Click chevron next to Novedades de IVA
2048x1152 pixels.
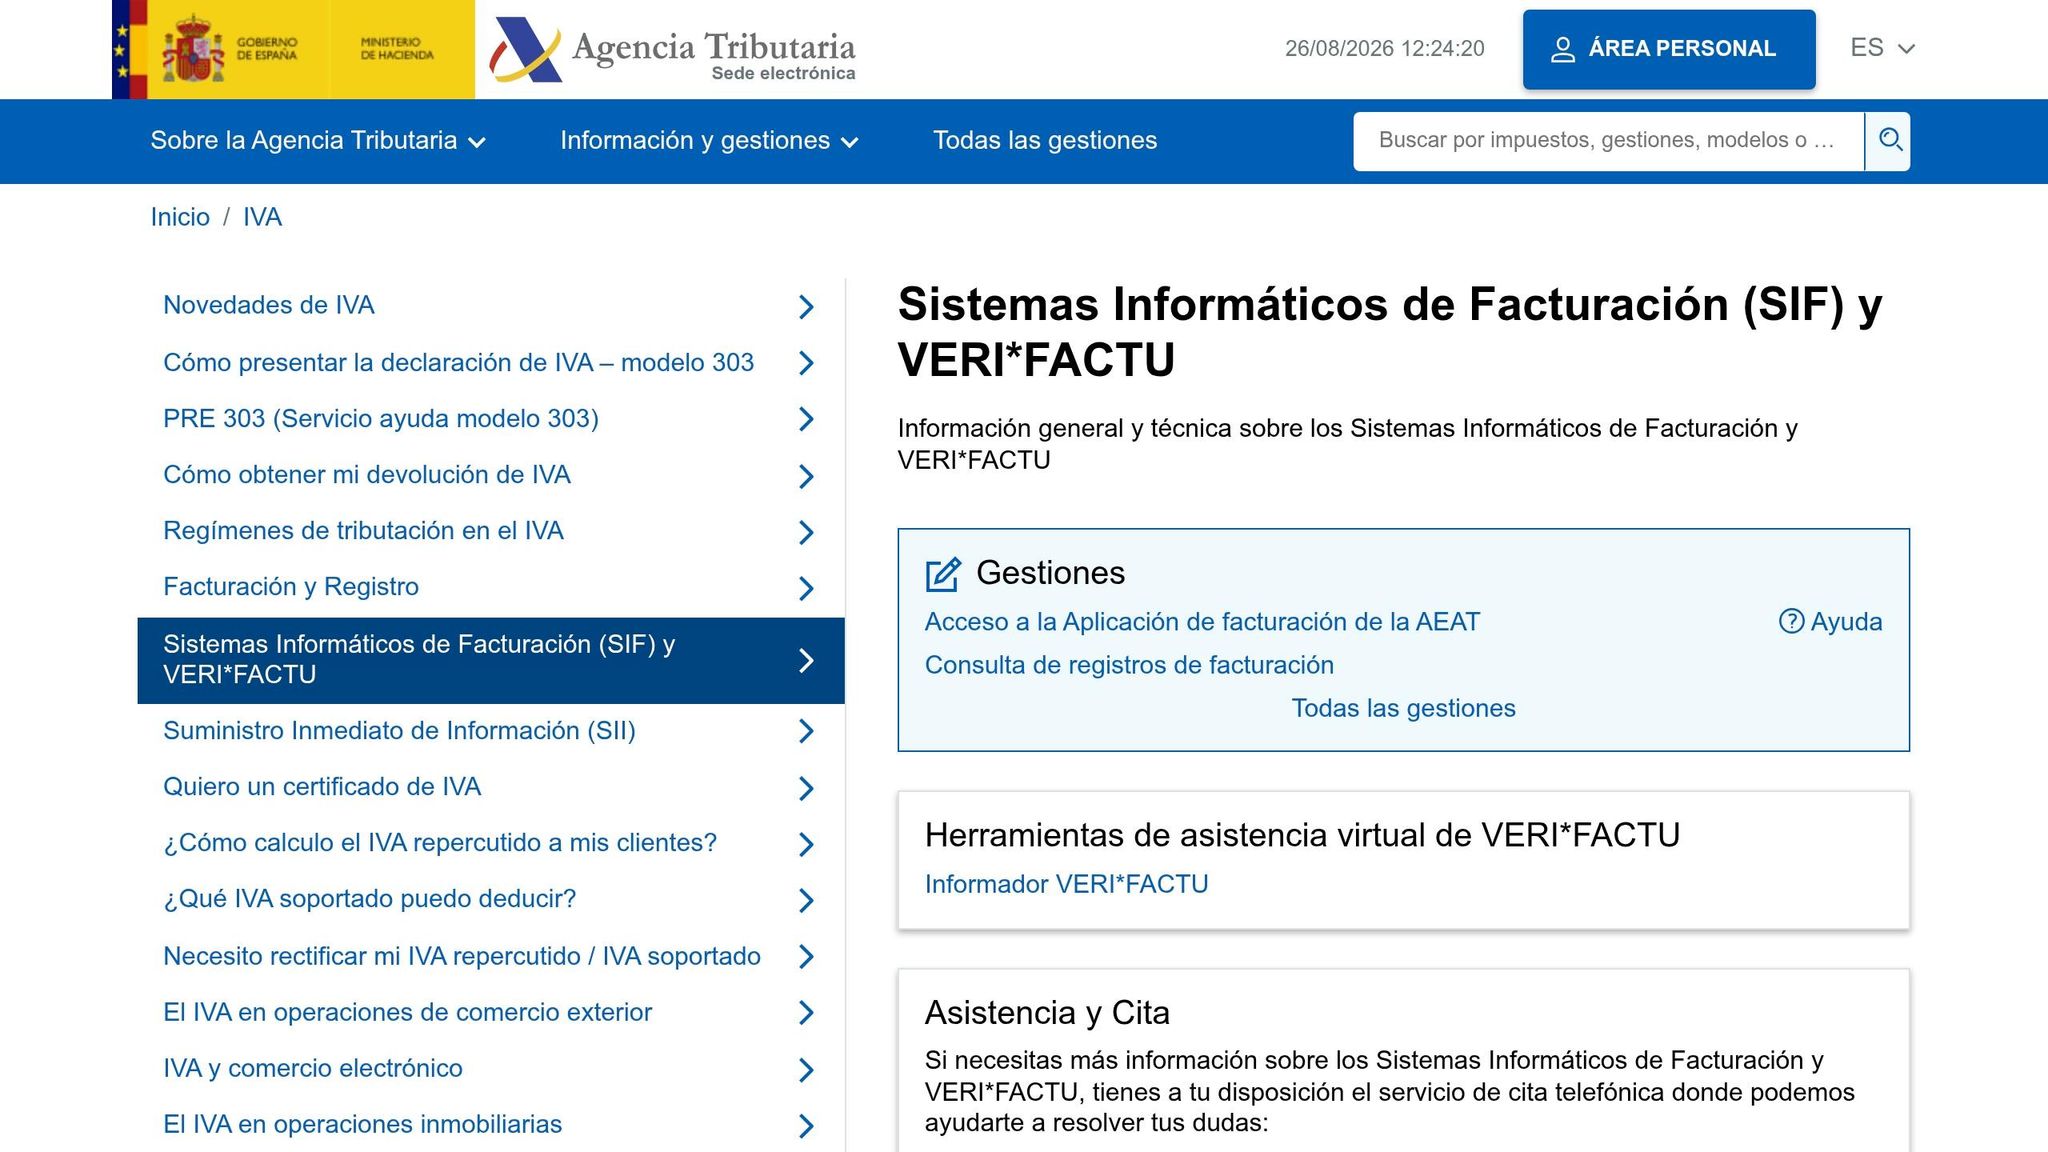[807, 307]
